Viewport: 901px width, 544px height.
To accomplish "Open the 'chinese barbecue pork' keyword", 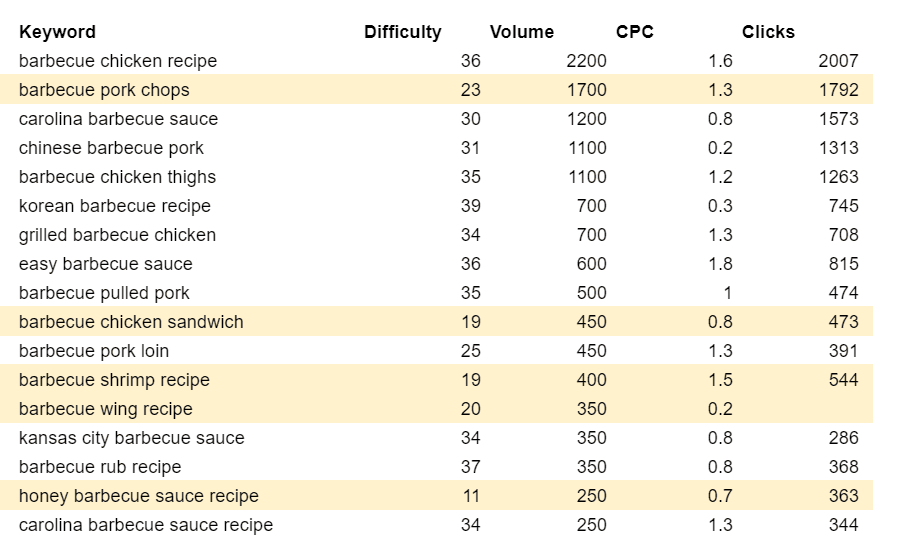I will coord(111,148).
